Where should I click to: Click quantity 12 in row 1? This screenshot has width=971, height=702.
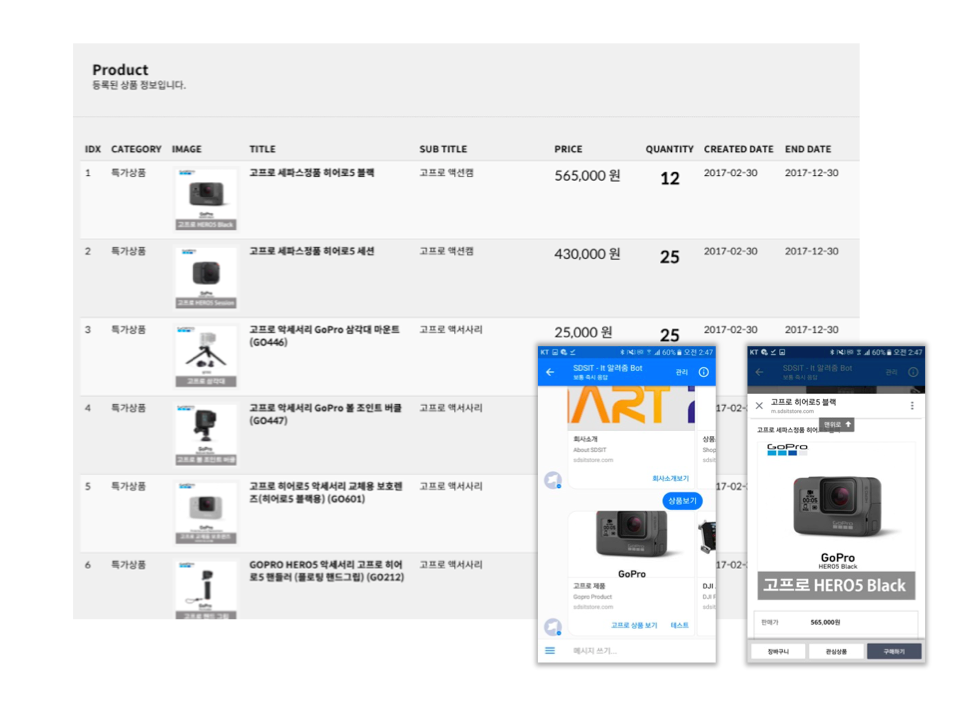[x=669, y=178]
